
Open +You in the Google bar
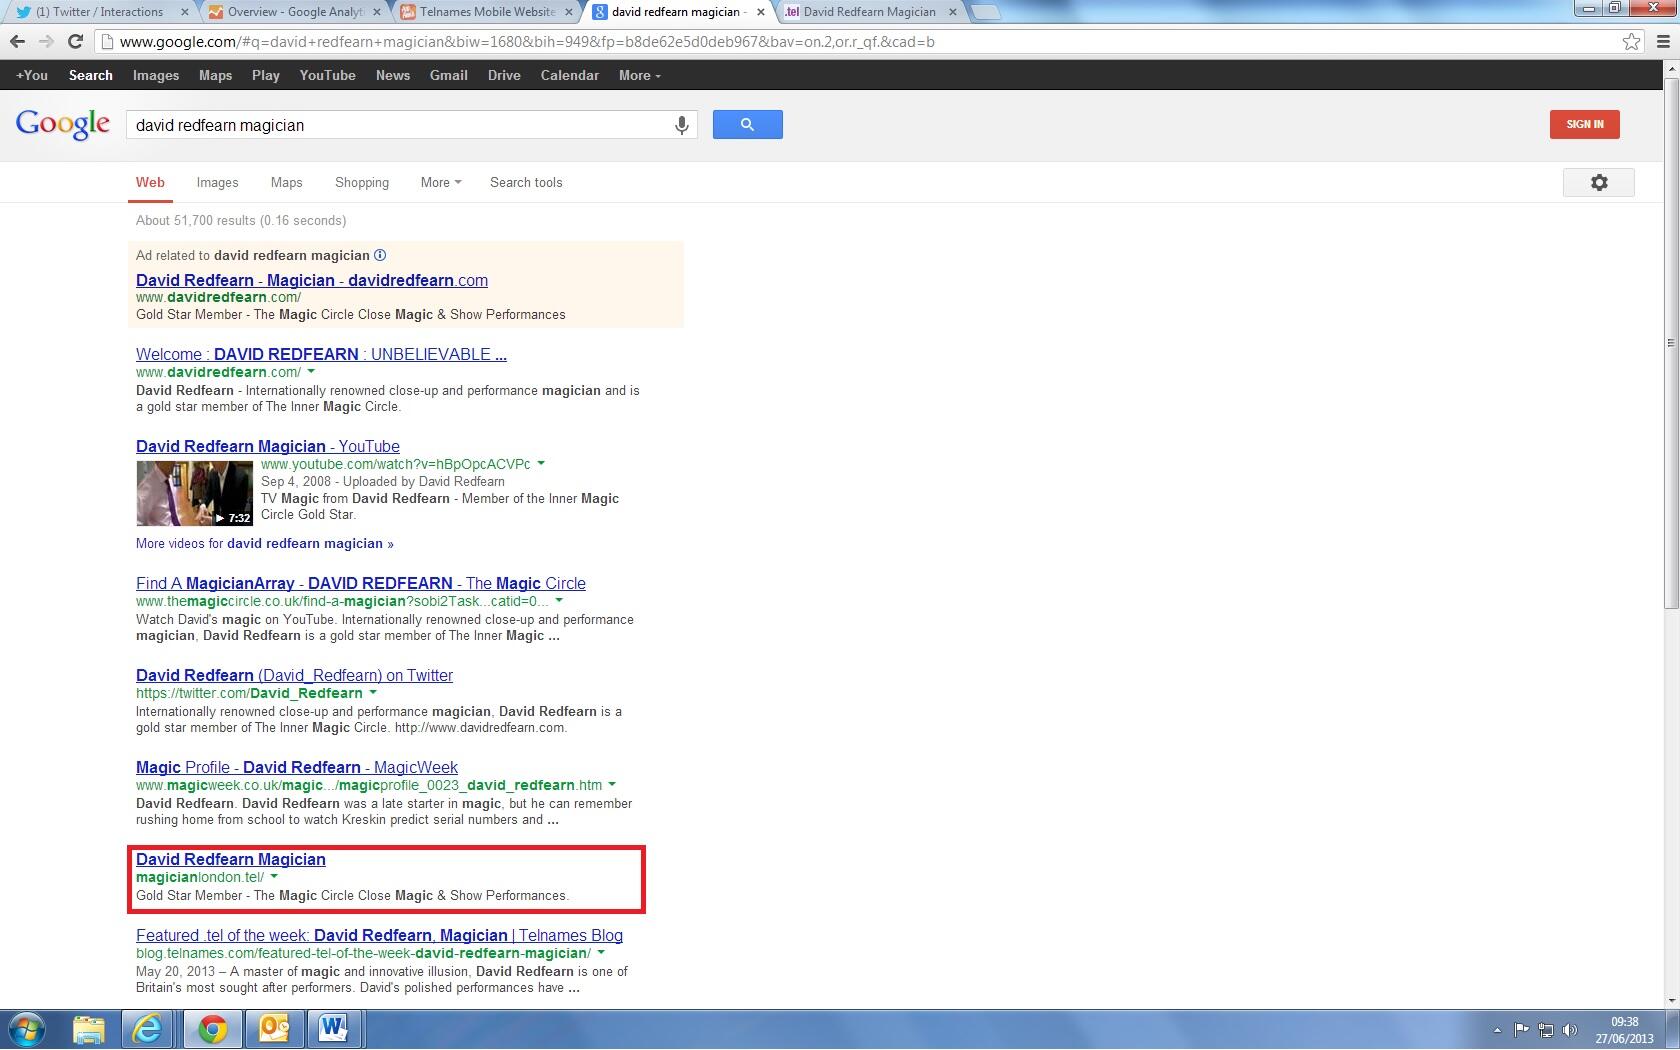tap(32, 75)
